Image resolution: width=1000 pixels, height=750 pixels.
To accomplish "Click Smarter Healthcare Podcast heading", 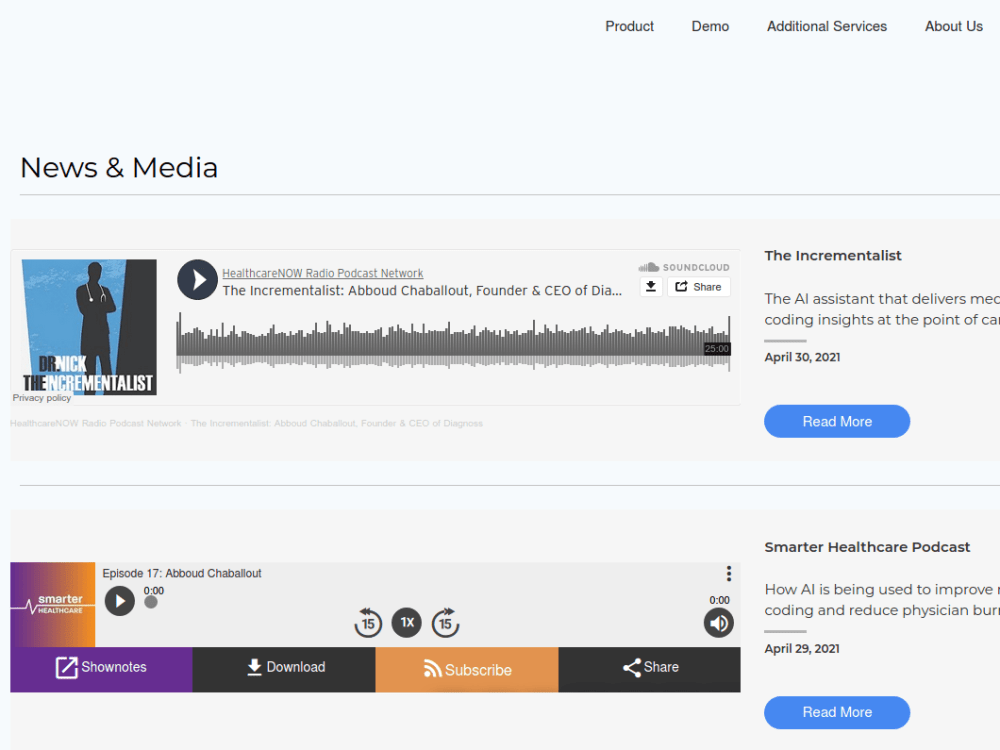I will tap(867, 547).
